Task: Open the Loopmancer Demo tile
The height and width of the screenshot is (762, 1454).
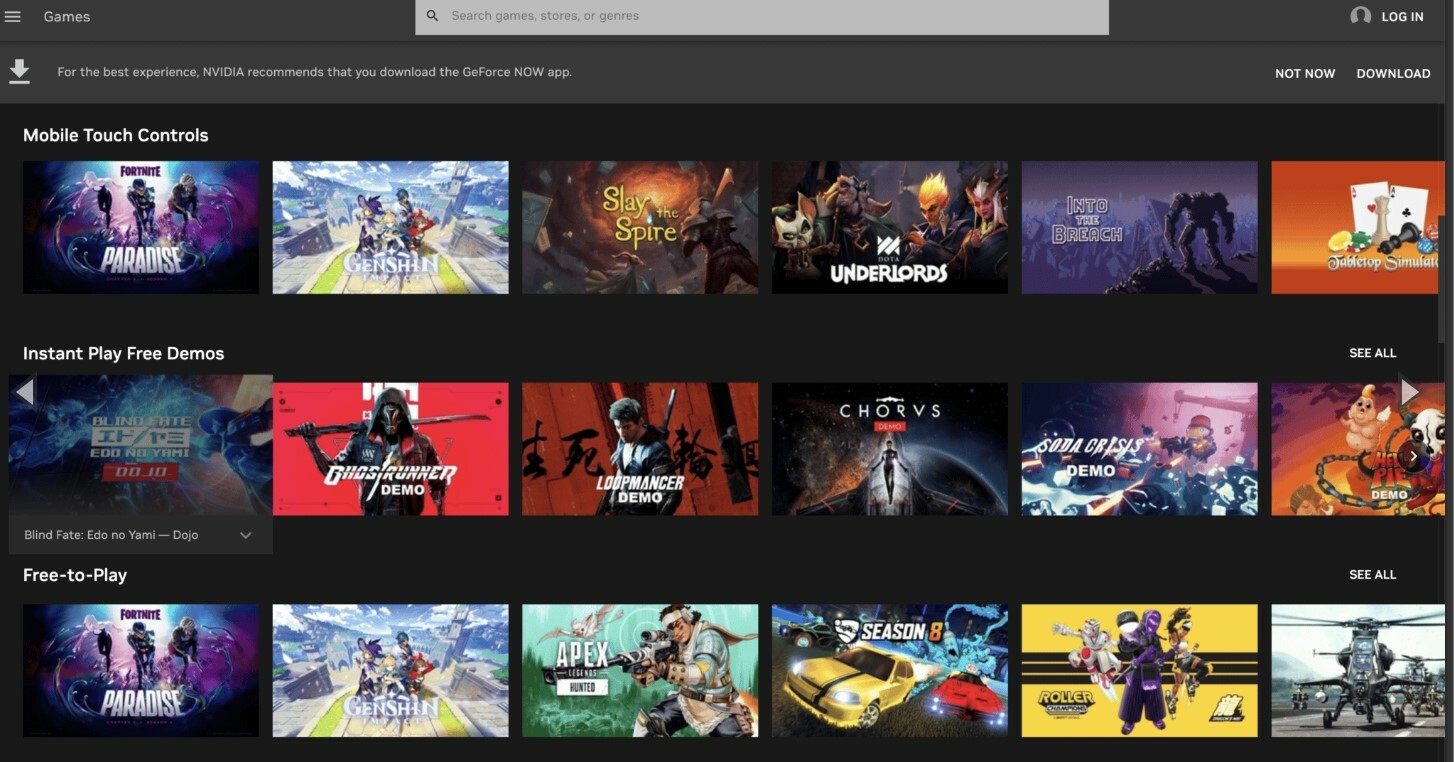Action: pyautogui.click(x=640, y=449)
